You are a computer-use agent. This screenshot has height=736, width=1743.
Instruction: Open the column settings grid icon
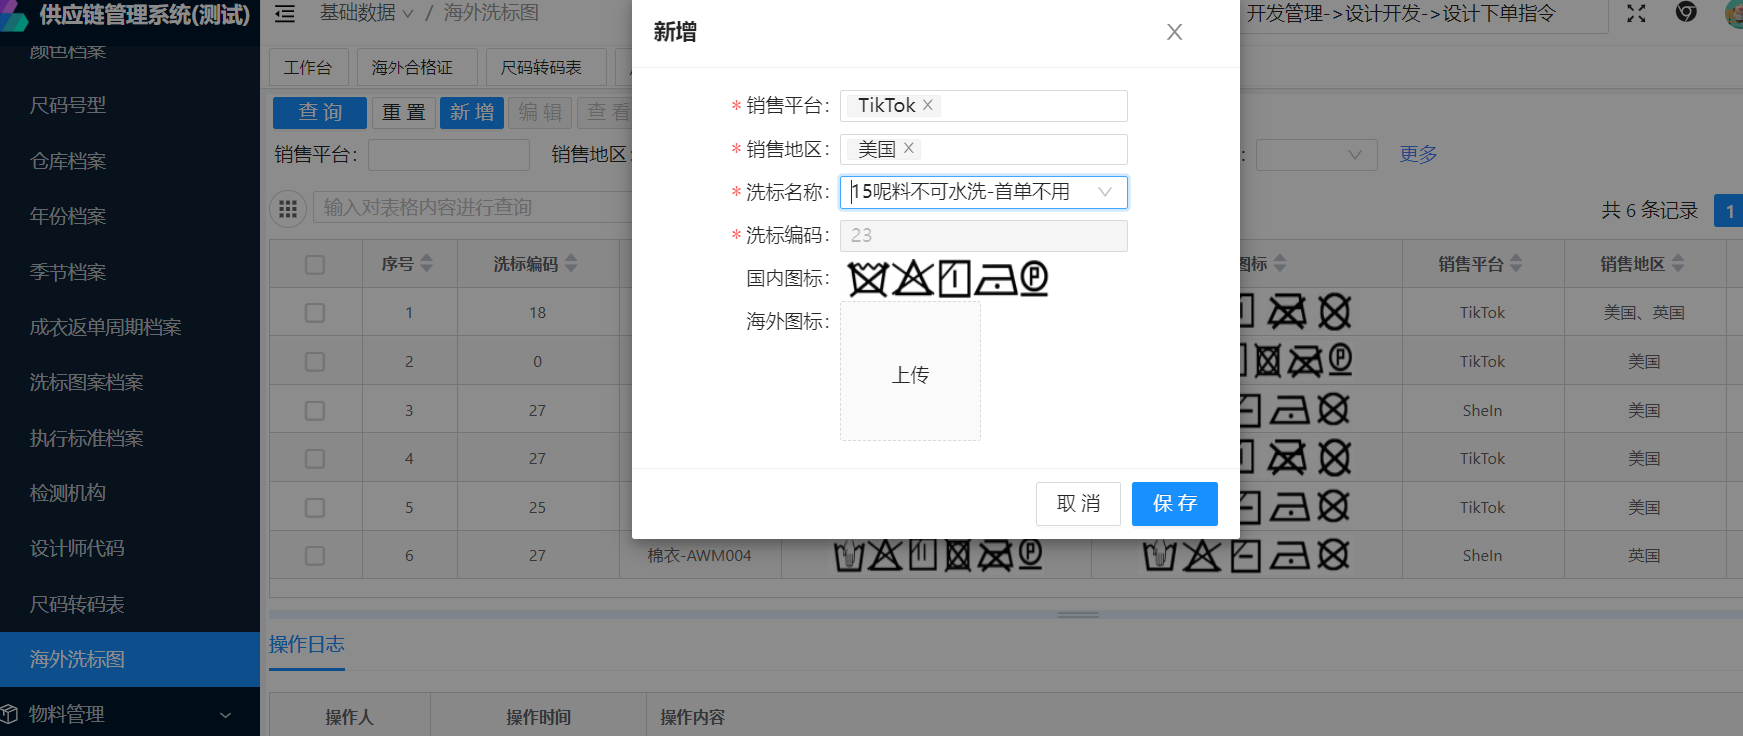coord(288,208)
